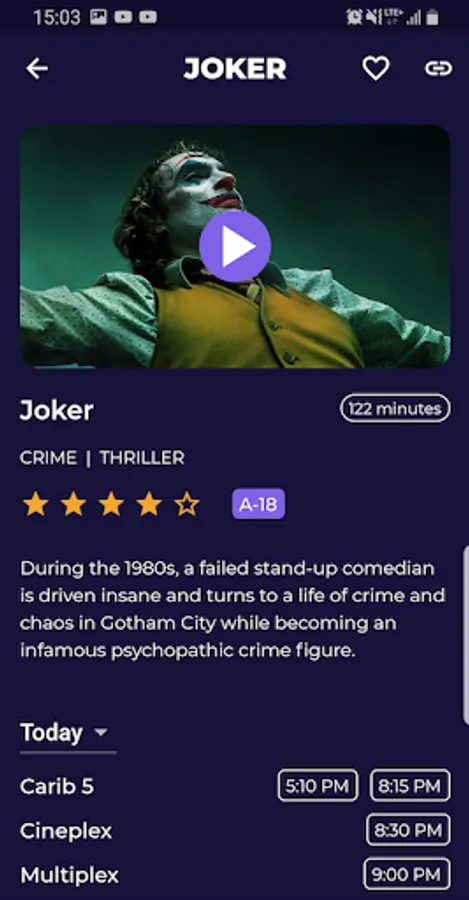Tap the THRILLER genre label

tap(142, 458)
